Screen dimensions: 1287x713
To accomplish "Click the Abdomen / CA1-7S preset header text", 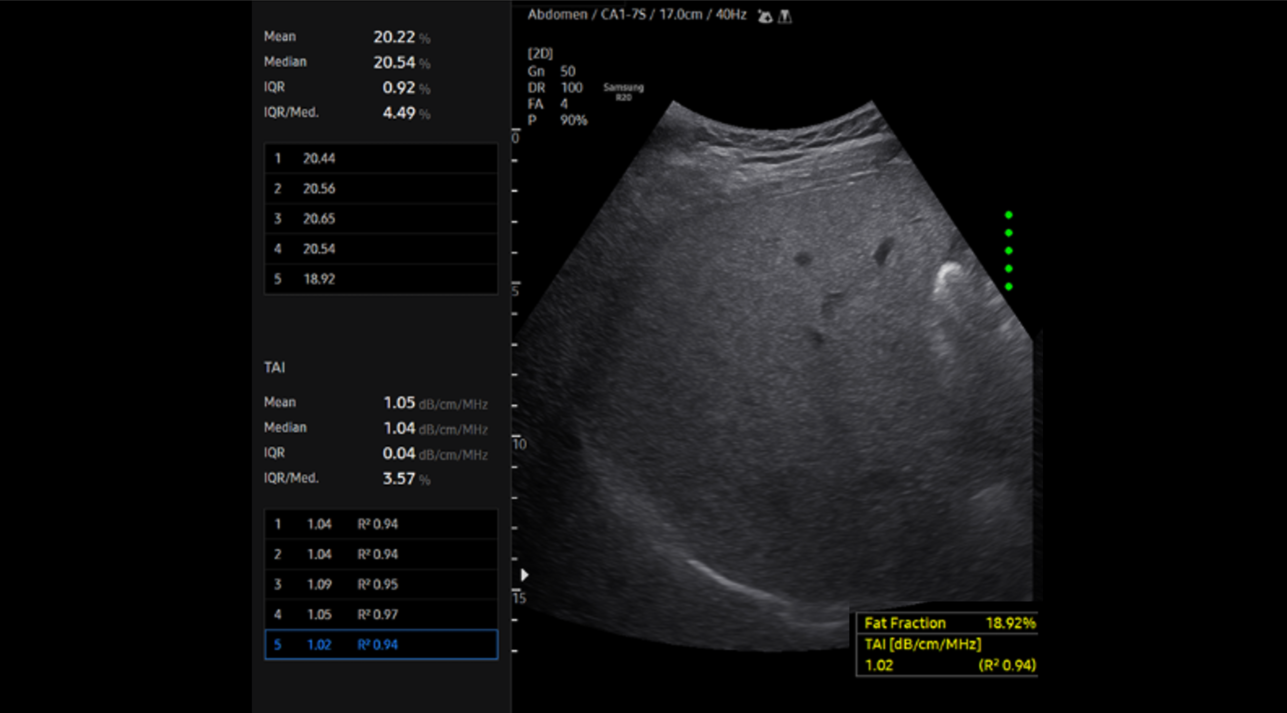I will tap(637, 16).
